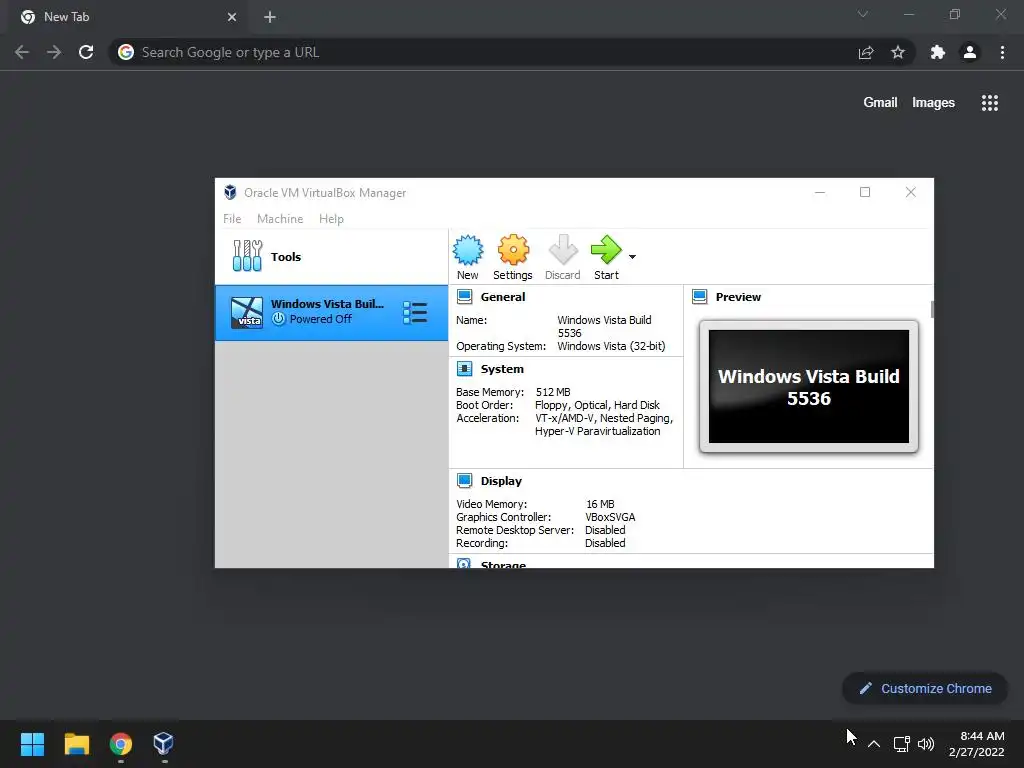Click the Preview section header icon
The width and height of the screenshot is (1024, 768).
click(x=699, y=296)
